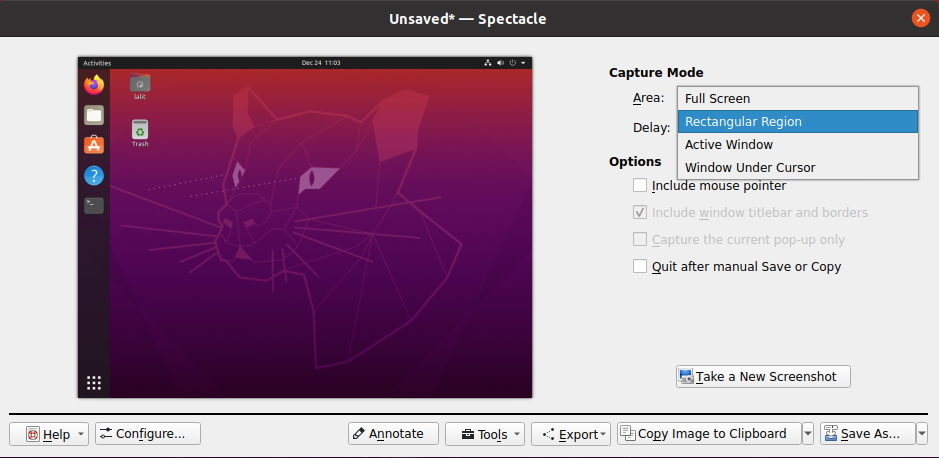
Task: Choose Rectangular Region capture mode
Action: 798,122
